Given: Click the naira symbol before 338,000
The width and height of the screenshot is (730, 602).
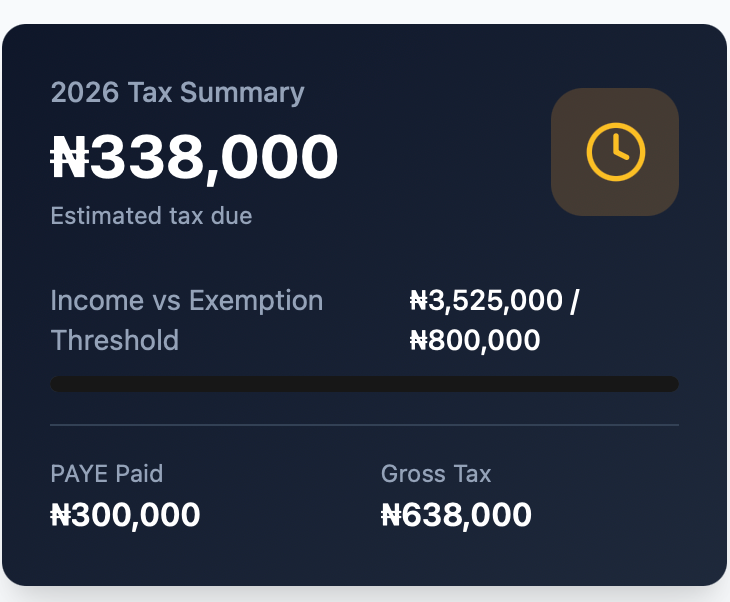Looking at the screenshot, I should (x=69, y=158).
